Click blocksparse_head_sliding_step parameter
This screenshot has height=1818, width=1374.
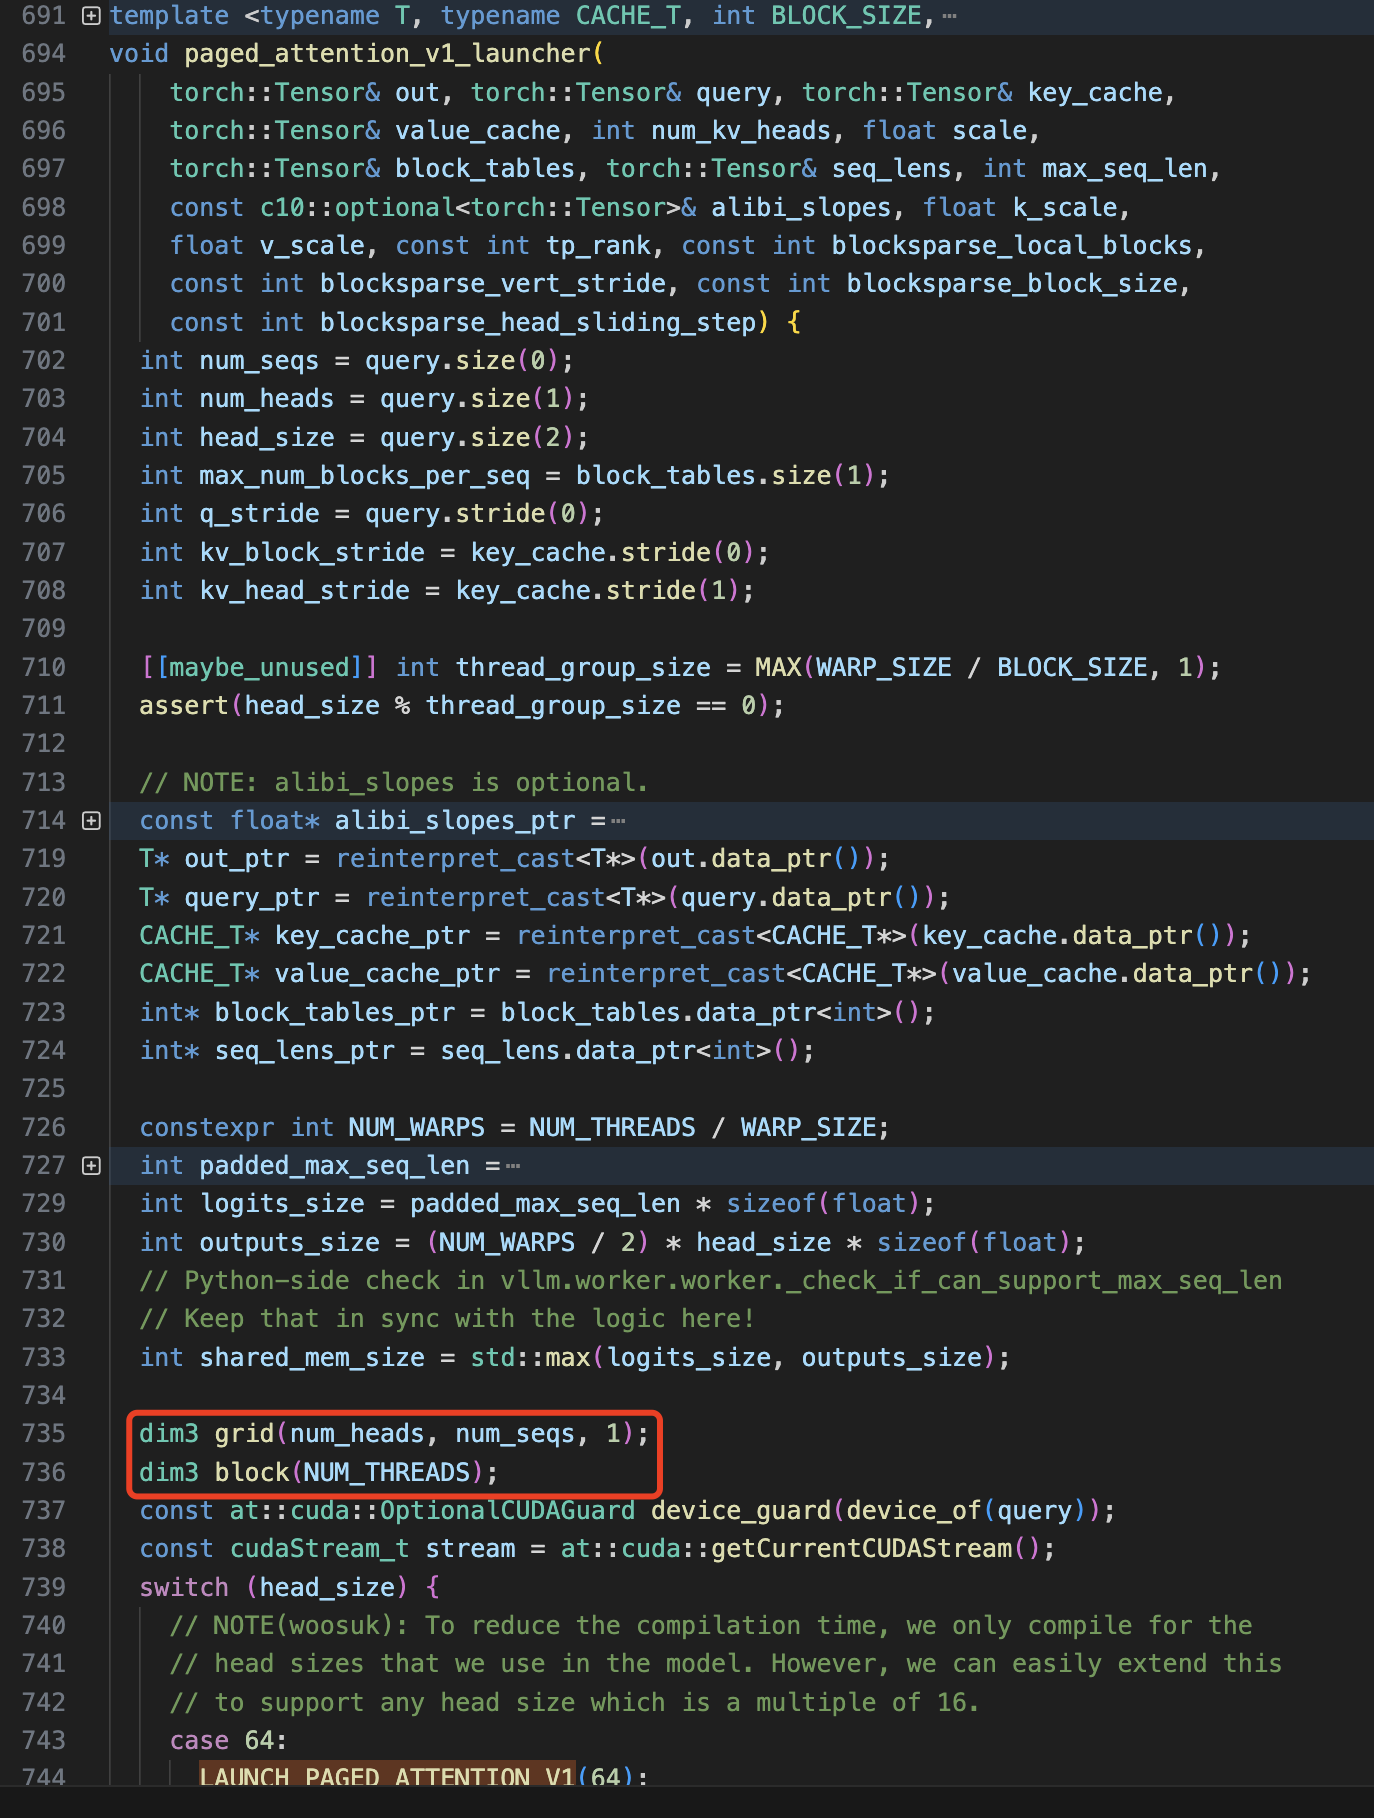537,322
